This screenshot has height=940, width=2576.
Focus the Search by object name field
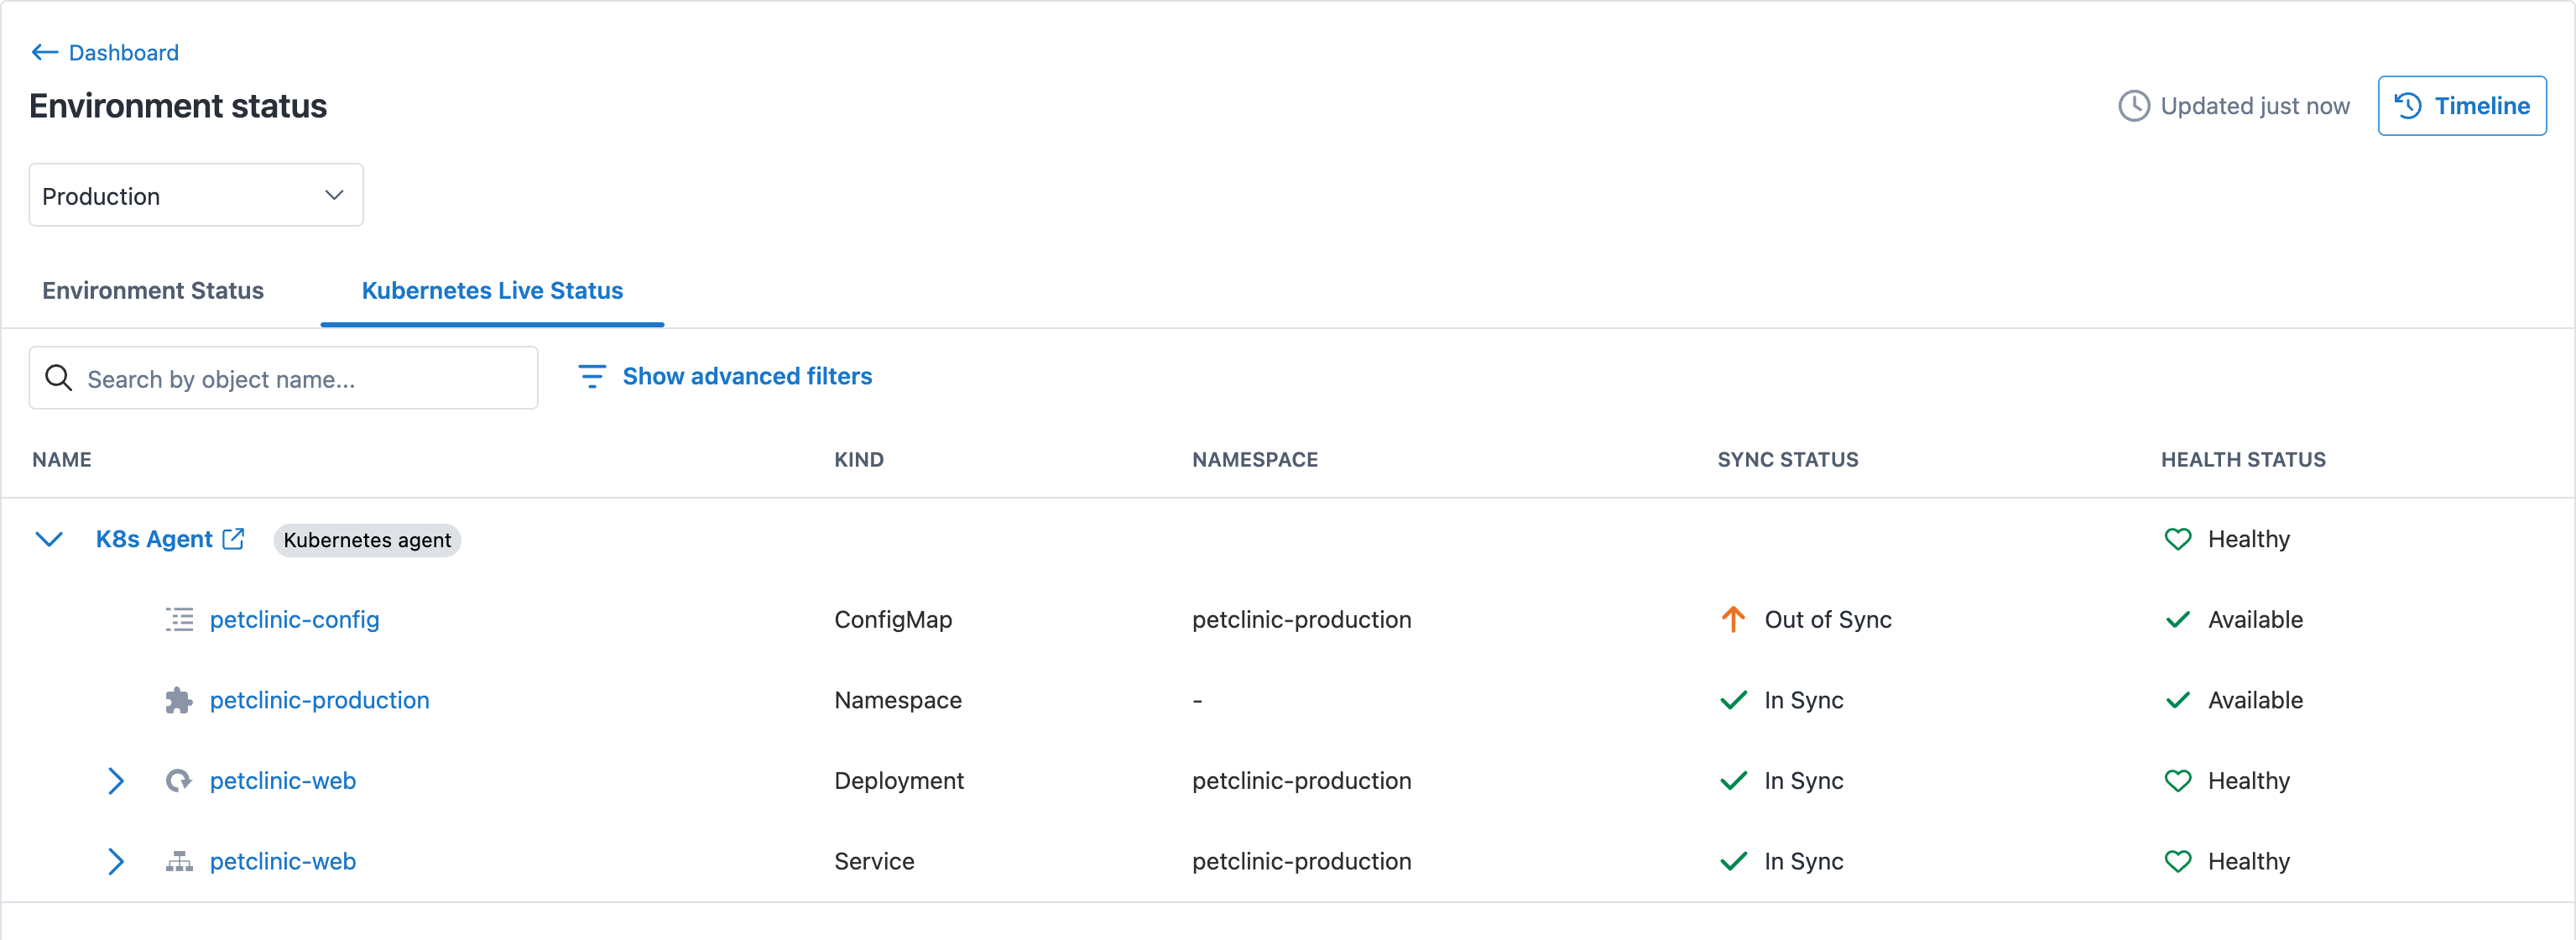pyautogui.click(x=284, y=378)
